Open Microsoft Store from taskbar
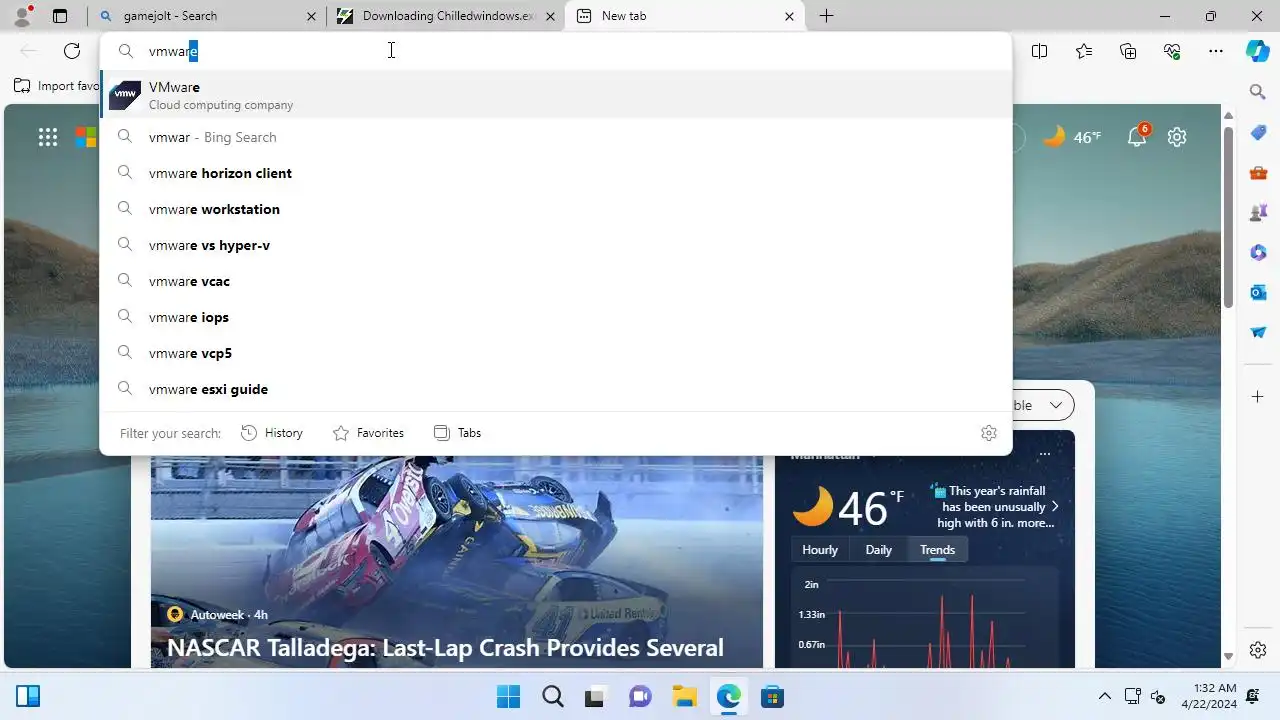Viewport: 1280px width, 720px height. tap(772, 697)
